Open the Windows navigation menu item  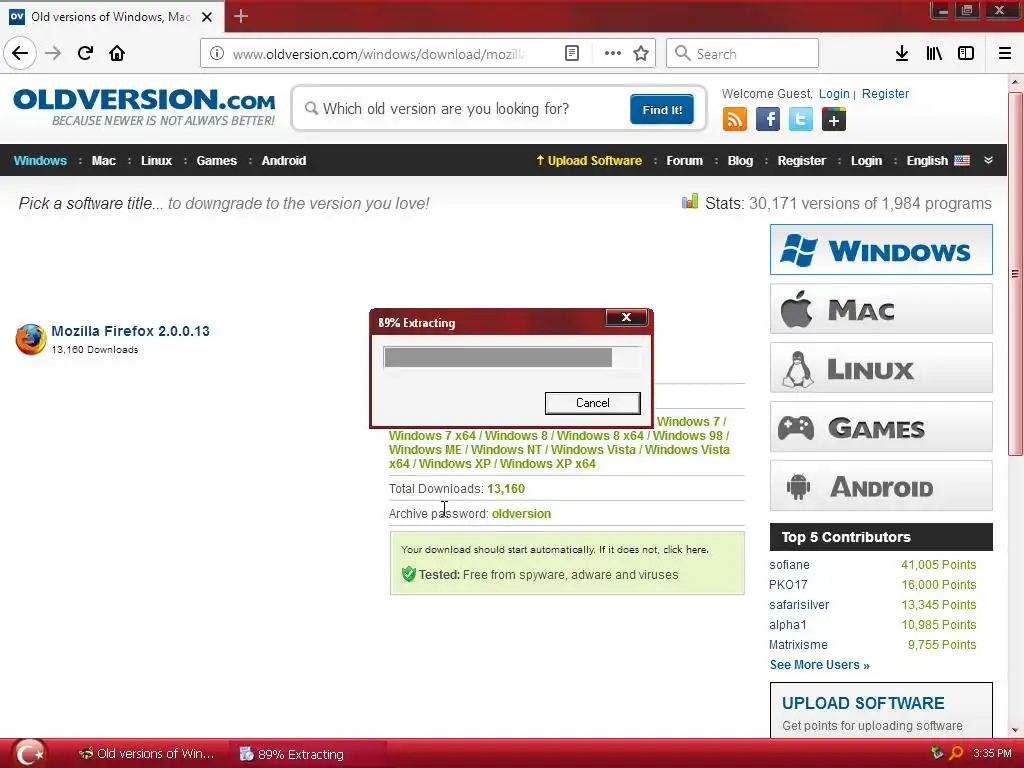[x=40, y=161]
